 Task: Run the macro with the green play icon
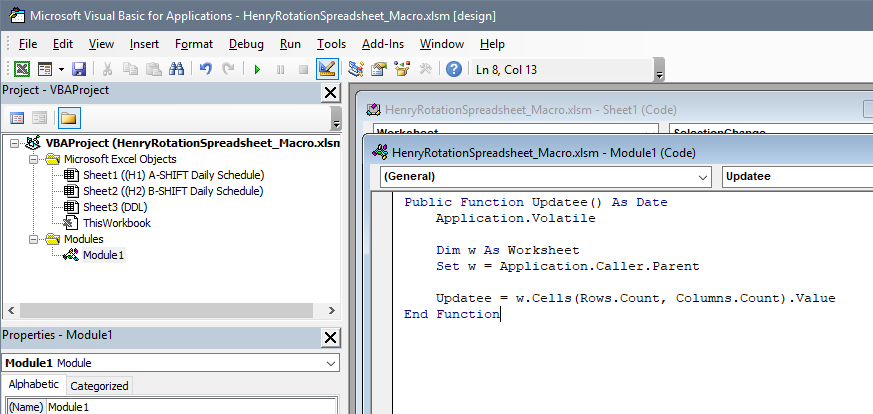click(257, 70)
